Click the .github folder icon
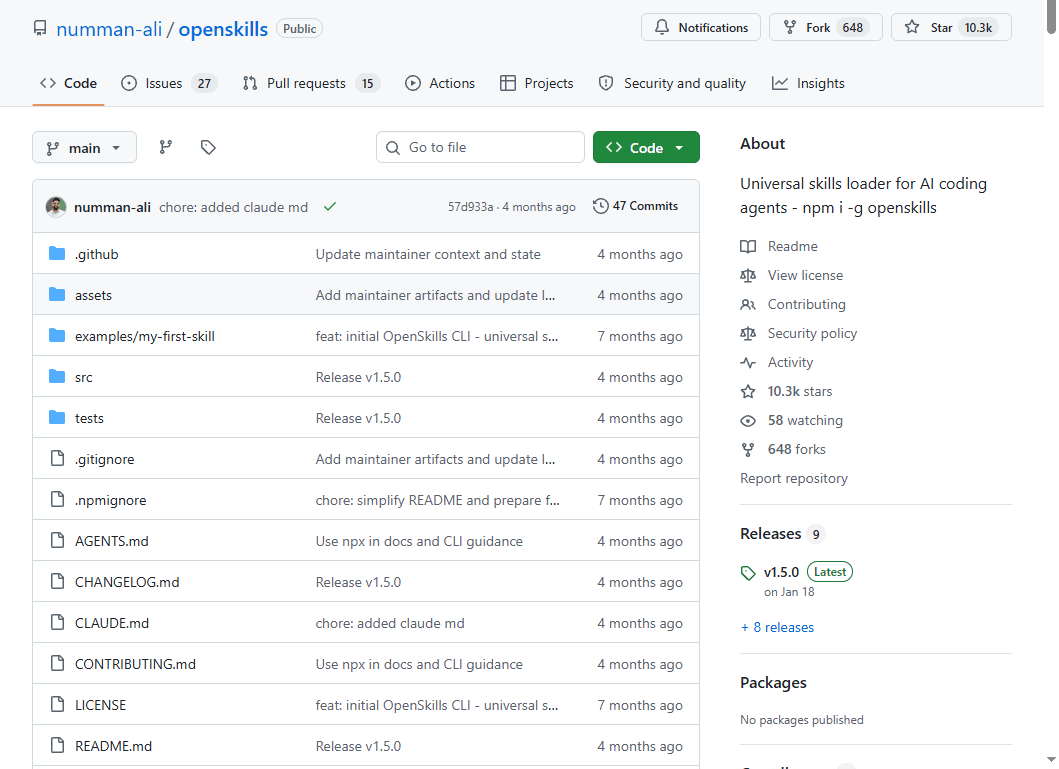The width and height of the screenshot is (1059, 769). (x=57, y=254)
